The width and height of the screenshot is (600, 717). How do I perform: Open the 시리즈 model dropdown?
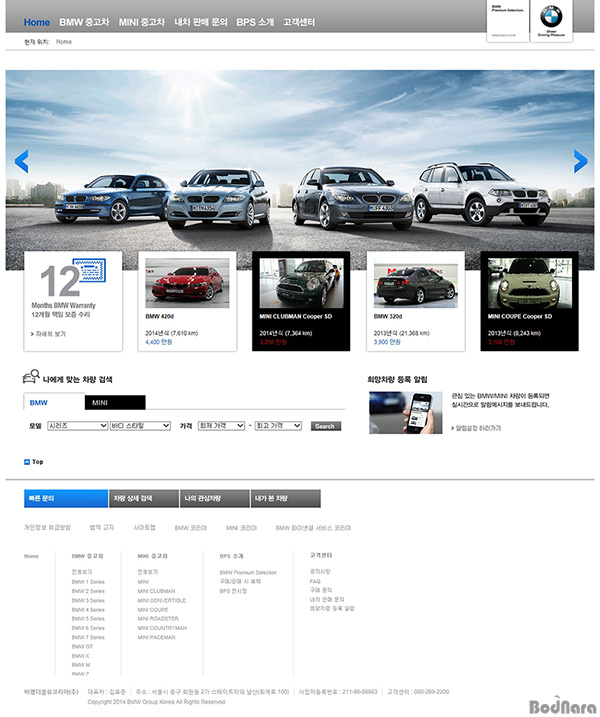click(77, 426)
